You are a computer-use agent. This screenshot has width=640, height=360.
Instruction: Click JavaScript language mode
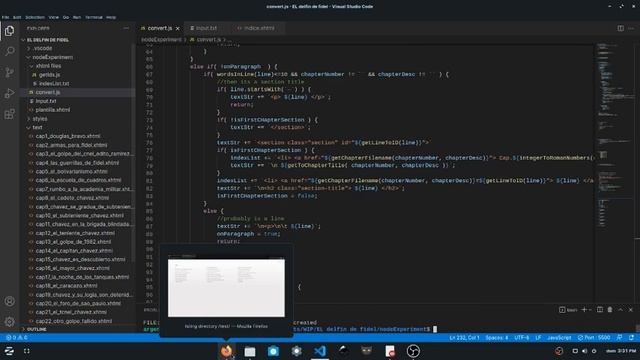click(559, 338)
